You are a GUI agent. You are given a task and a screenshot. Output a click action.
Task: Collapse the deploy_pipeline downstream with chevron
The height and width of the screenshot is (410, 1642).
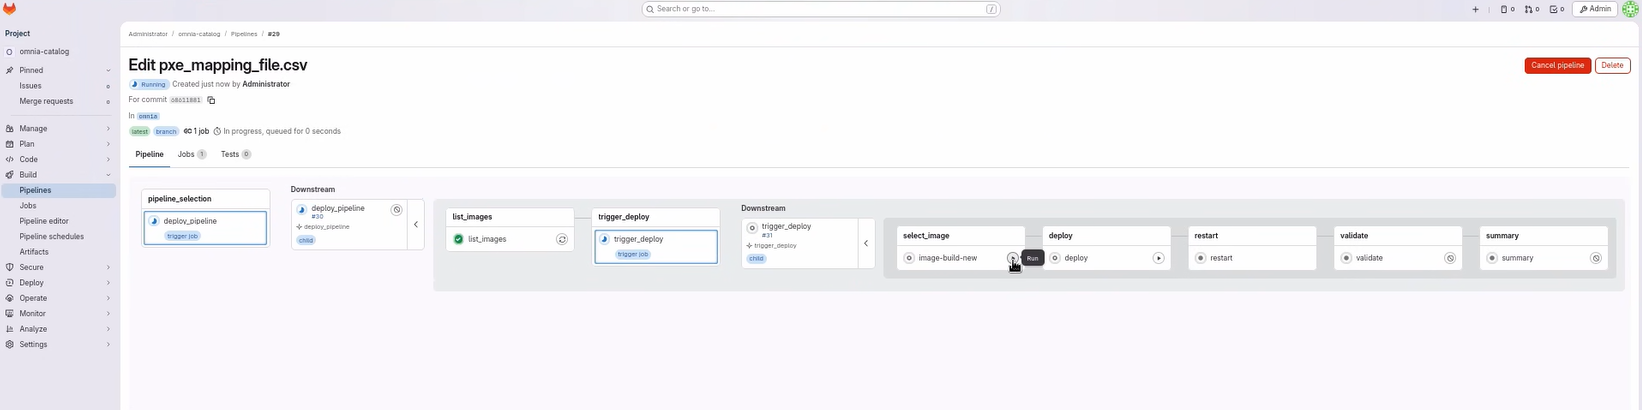[416, 224]
